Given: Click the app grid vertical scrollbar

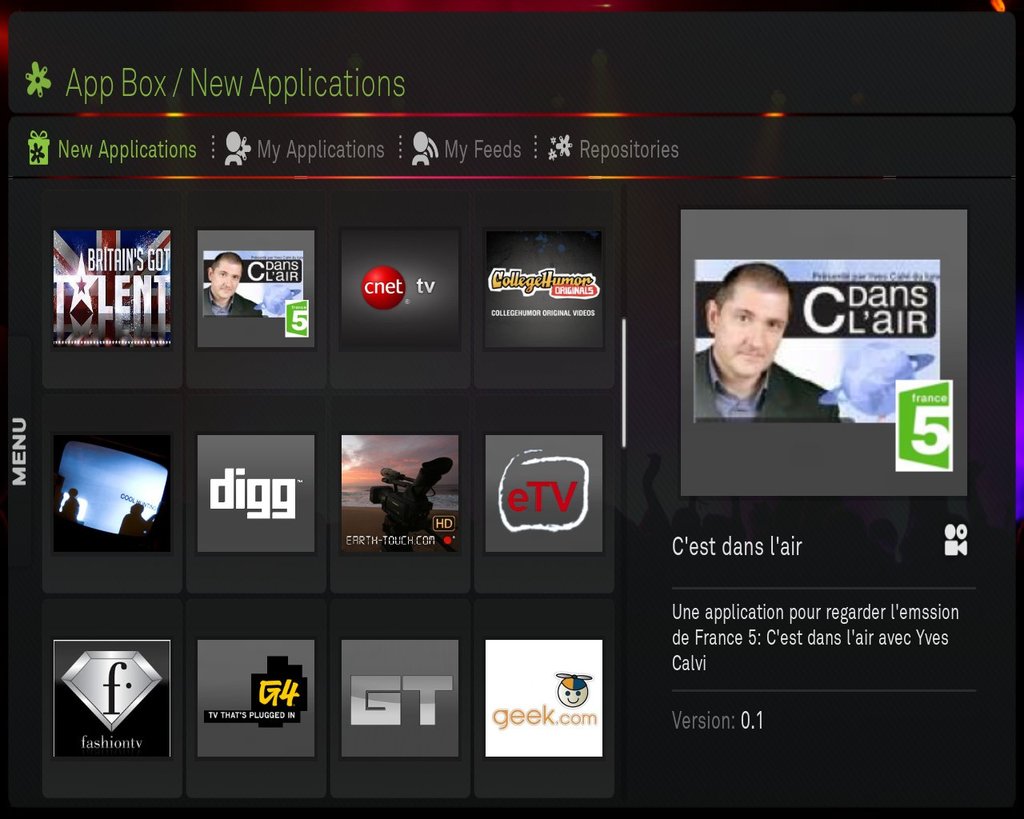Looking at the screenshot, I should tap(624, 383).
